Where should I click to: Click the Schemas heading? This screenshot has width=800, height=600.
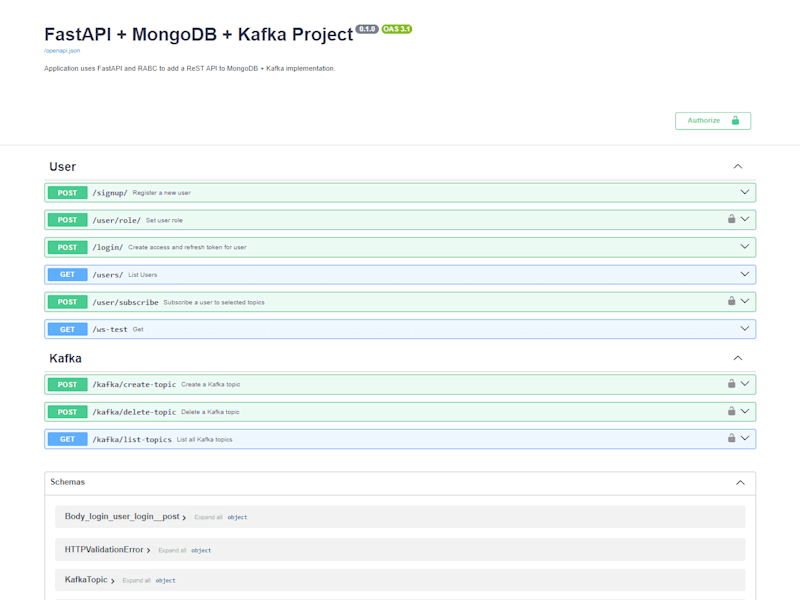pyautogui.click(x=67, y=482)
